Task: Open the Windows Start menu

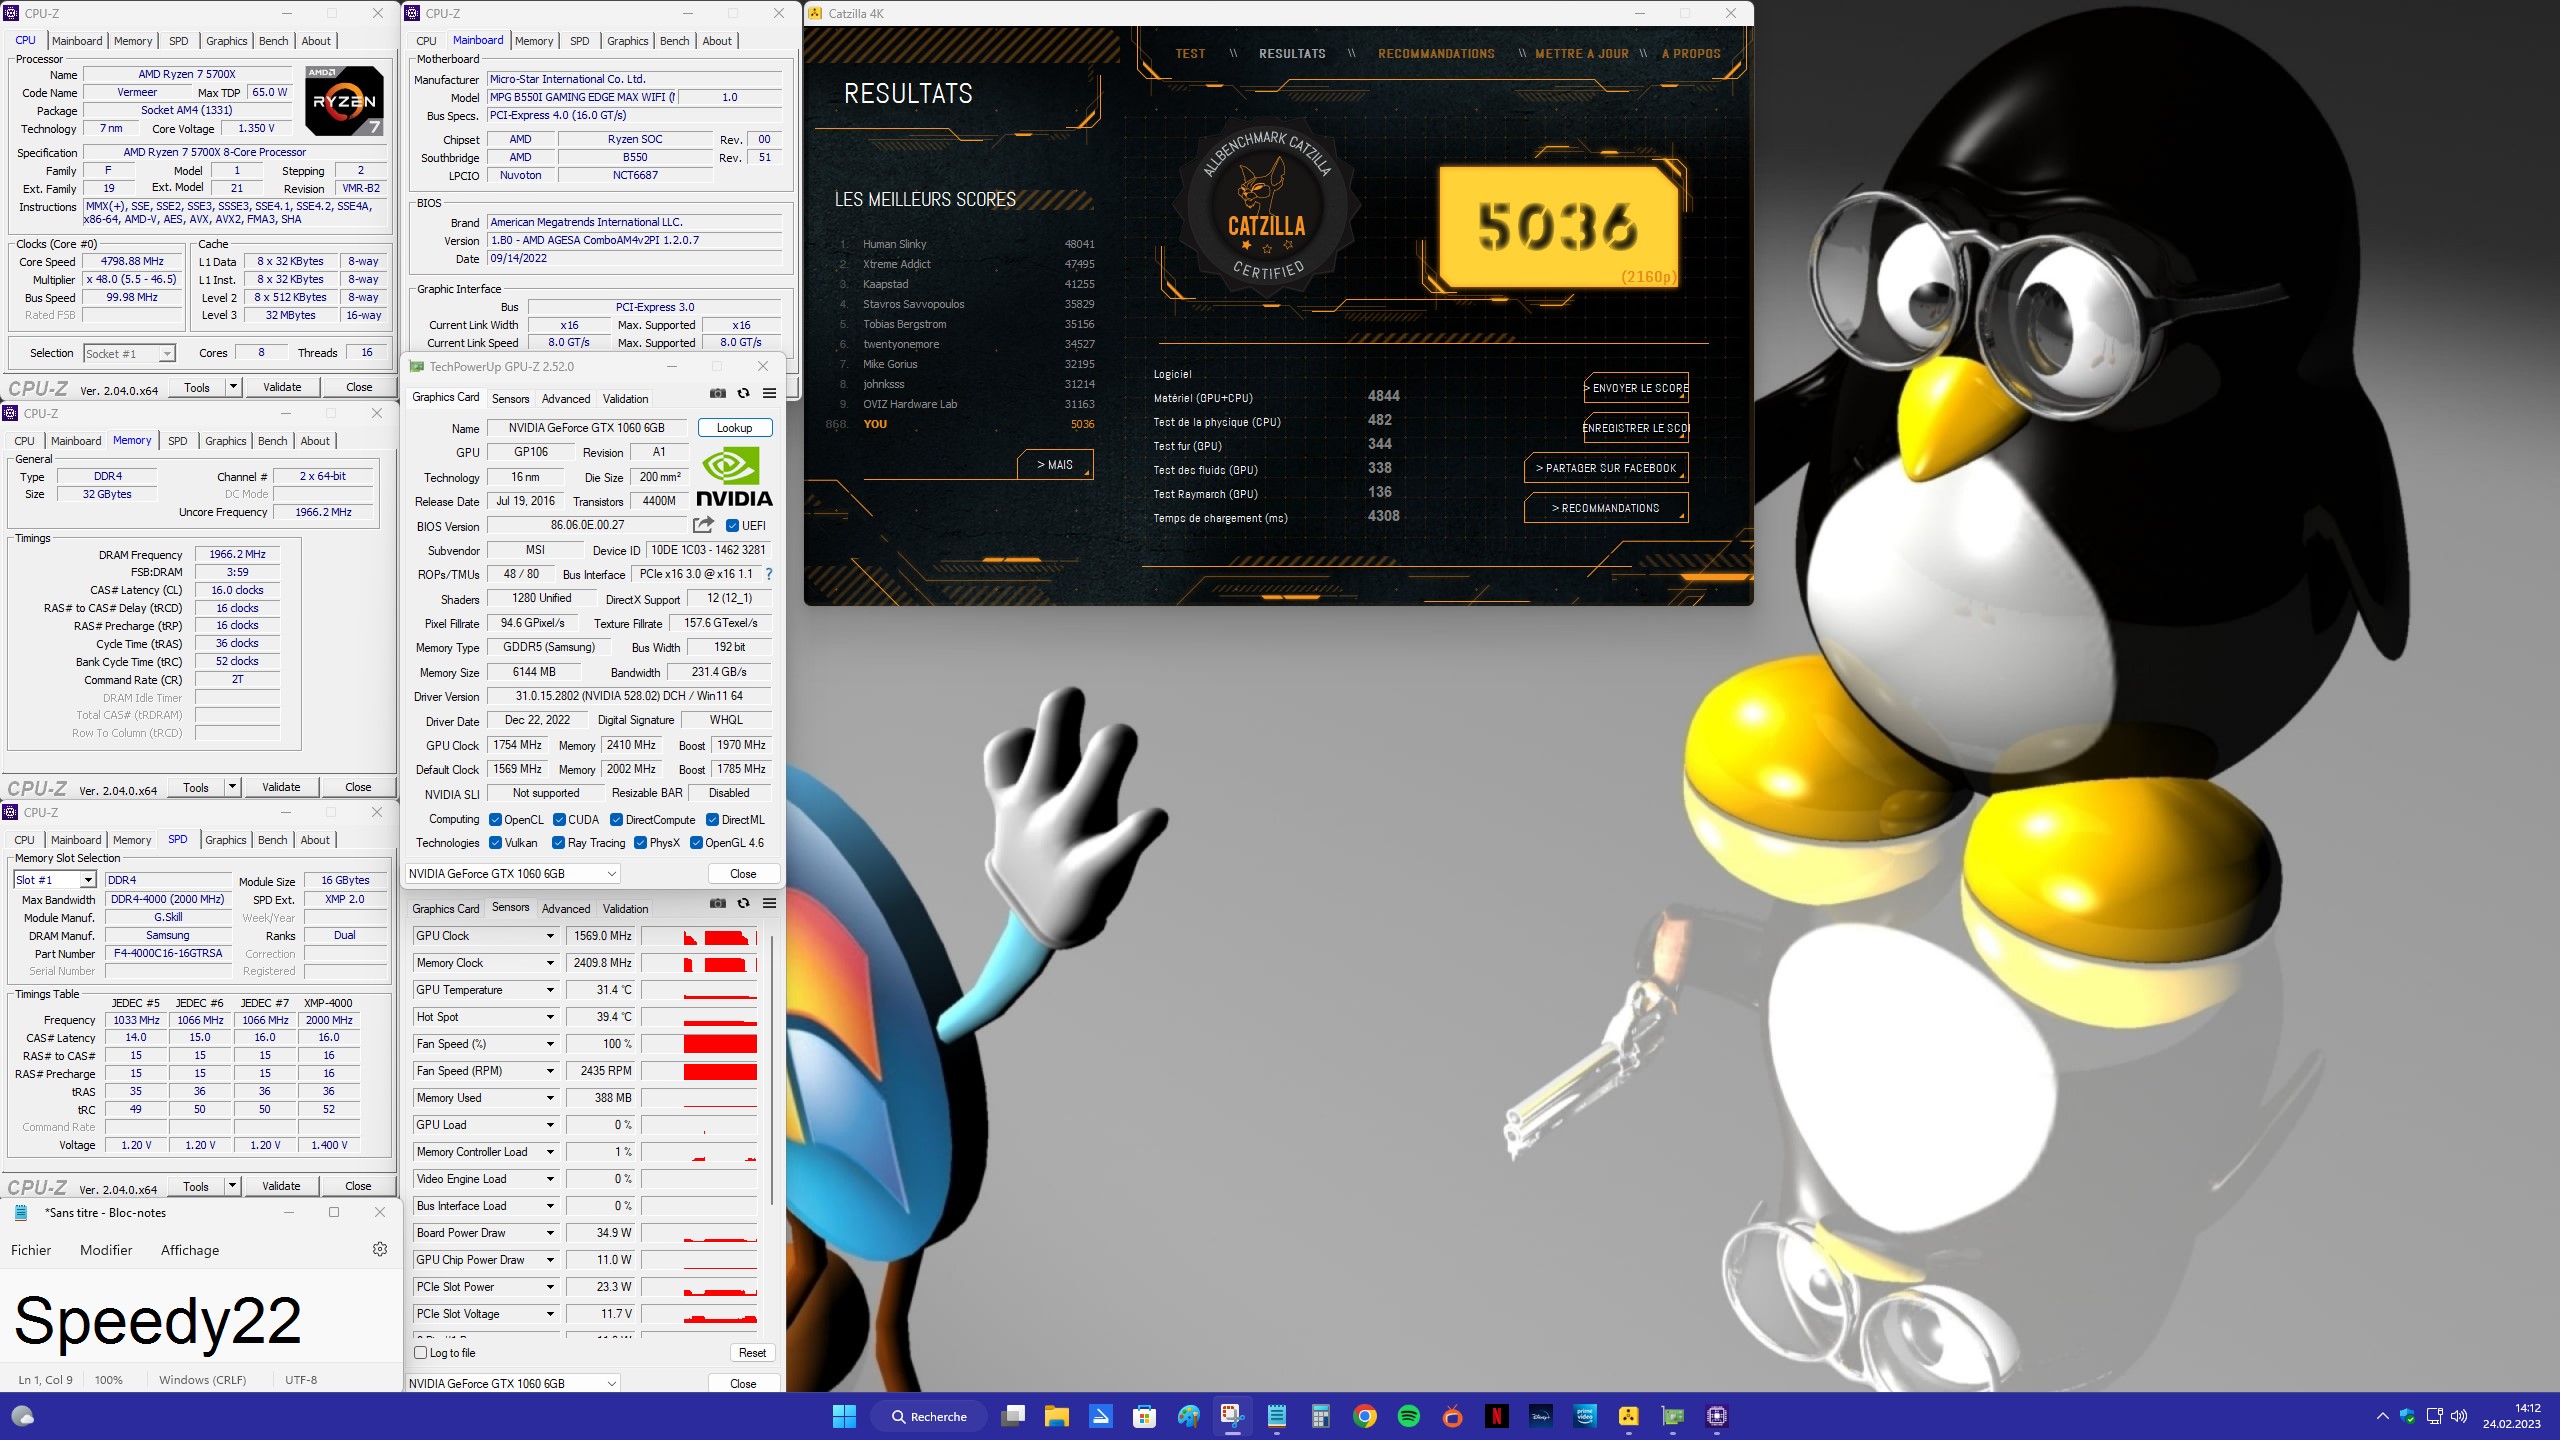Action: tap(844, 1416)
